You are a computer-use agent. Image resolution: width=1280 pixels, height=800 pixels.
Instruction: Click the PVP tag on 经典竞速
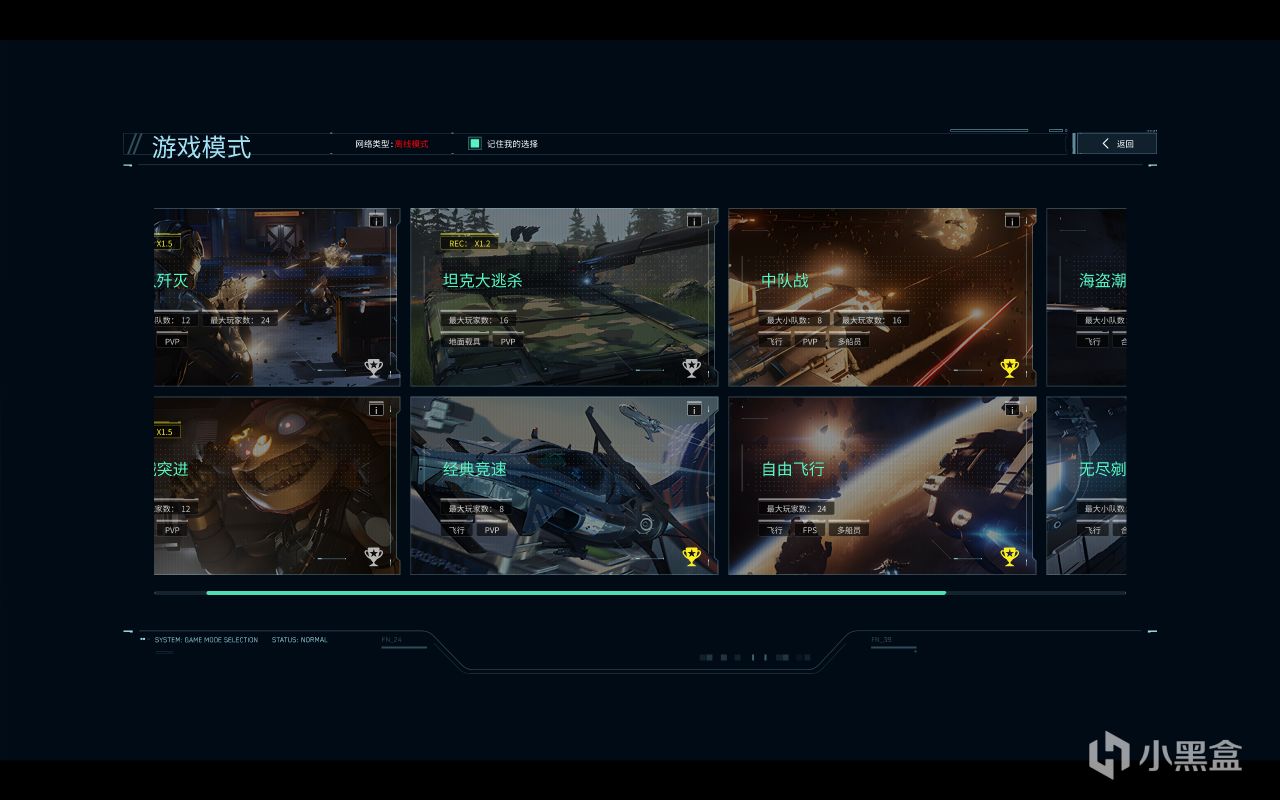[492, 529]
